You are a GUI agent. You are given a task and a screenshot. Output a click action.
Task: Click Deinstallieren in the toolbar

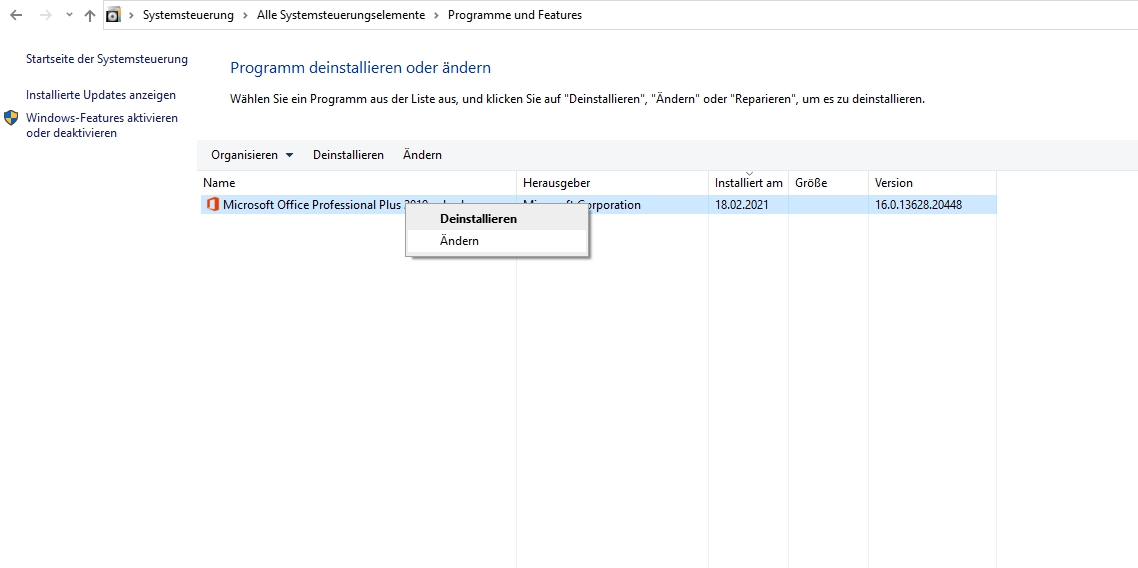point(348,155)
